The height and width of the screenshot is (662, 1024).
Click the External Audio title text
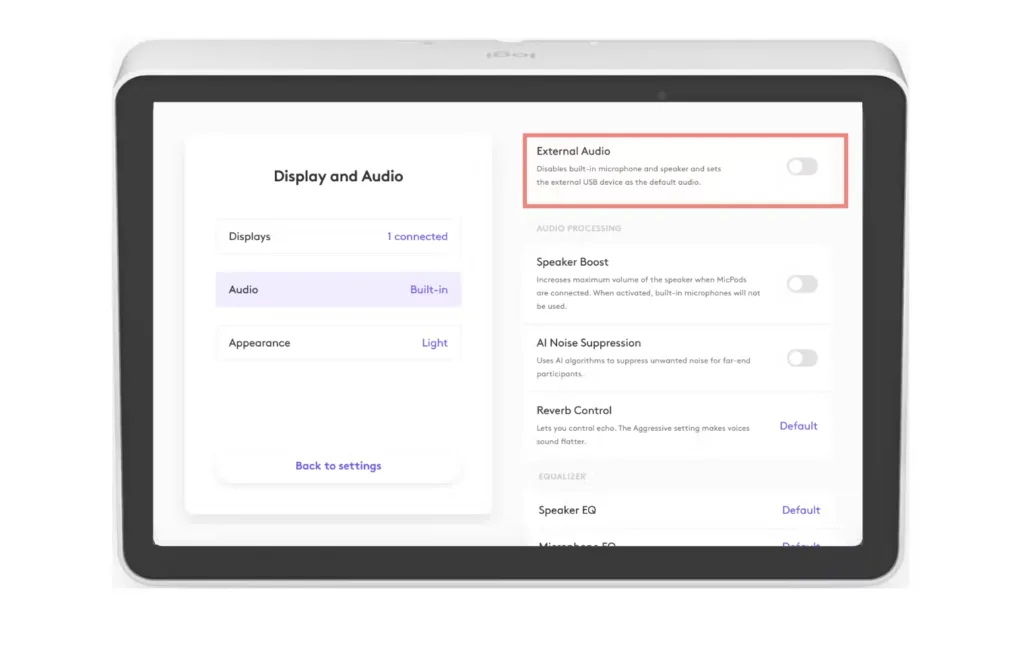[x=573, y=152]
